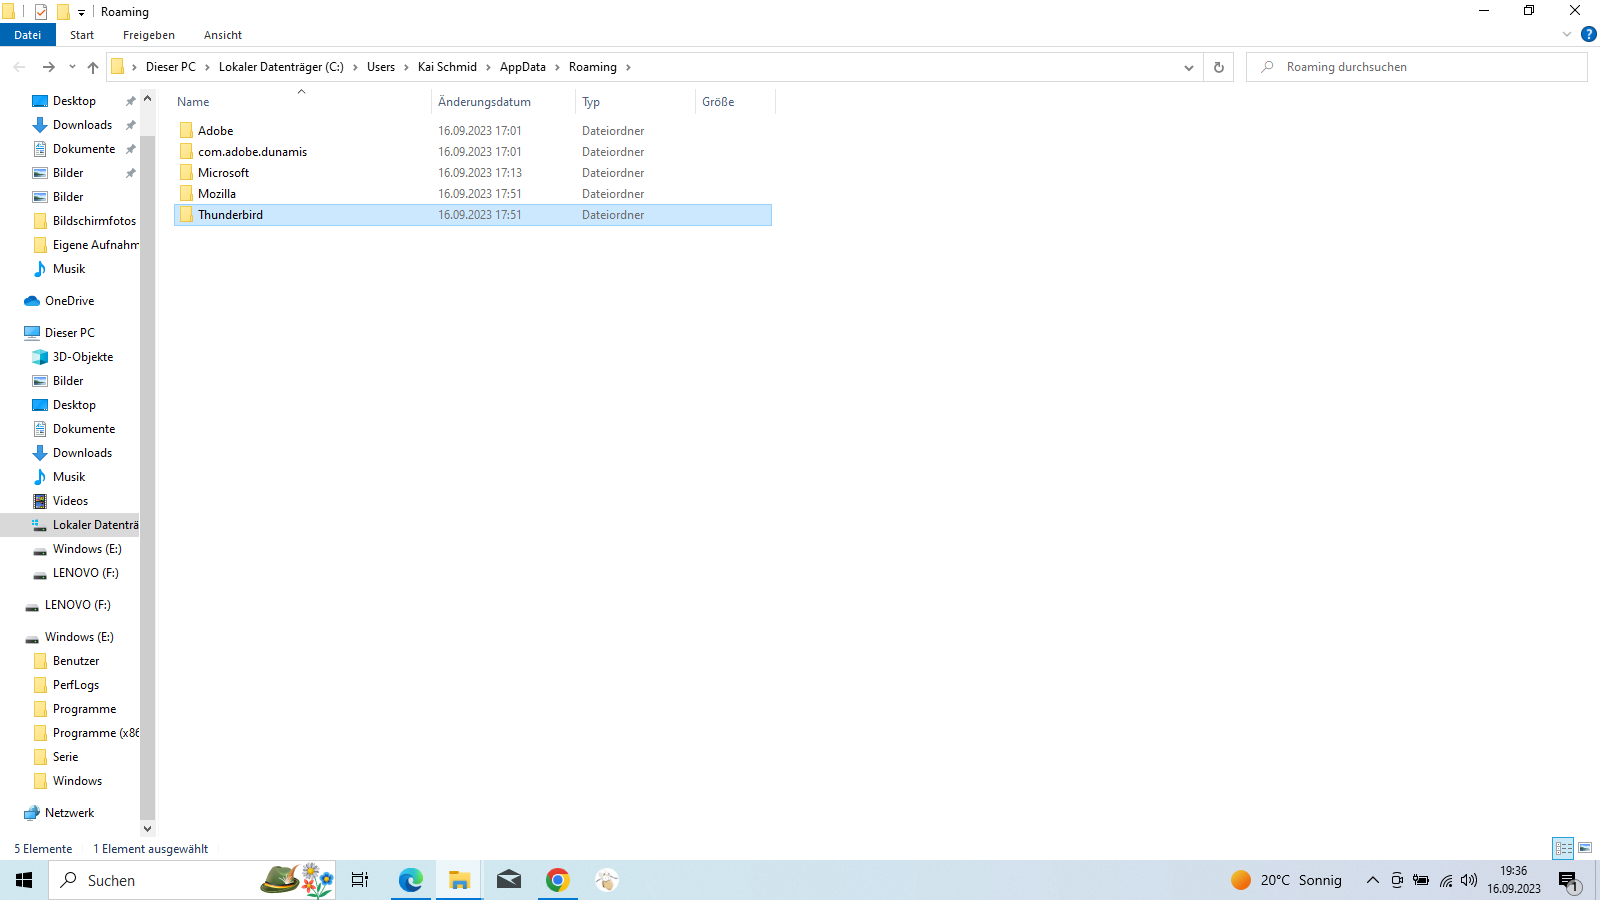Select OneDrive in the navigation pane

coord(69,301)
